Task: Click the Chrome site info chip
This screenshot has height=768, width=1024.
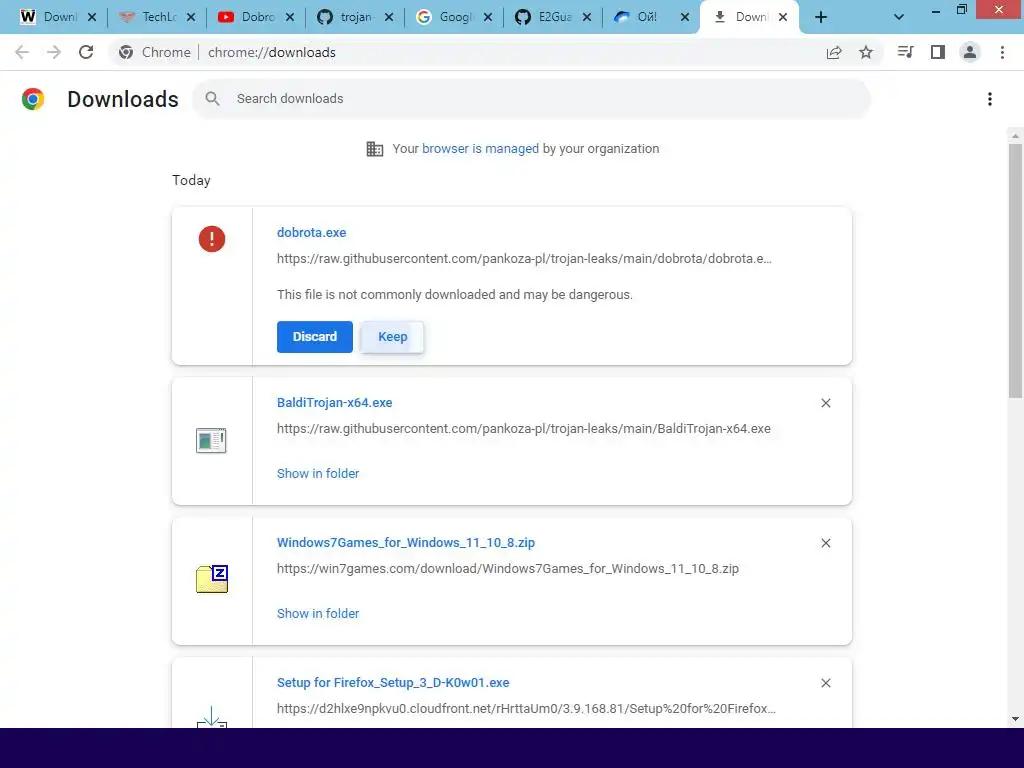Action: (x=155, y=52)
